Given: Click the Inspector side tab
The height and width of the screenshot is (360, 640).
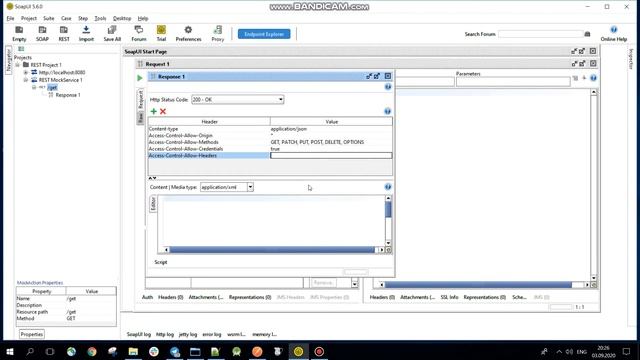Looking at the screenshot, I should (631, 60).
